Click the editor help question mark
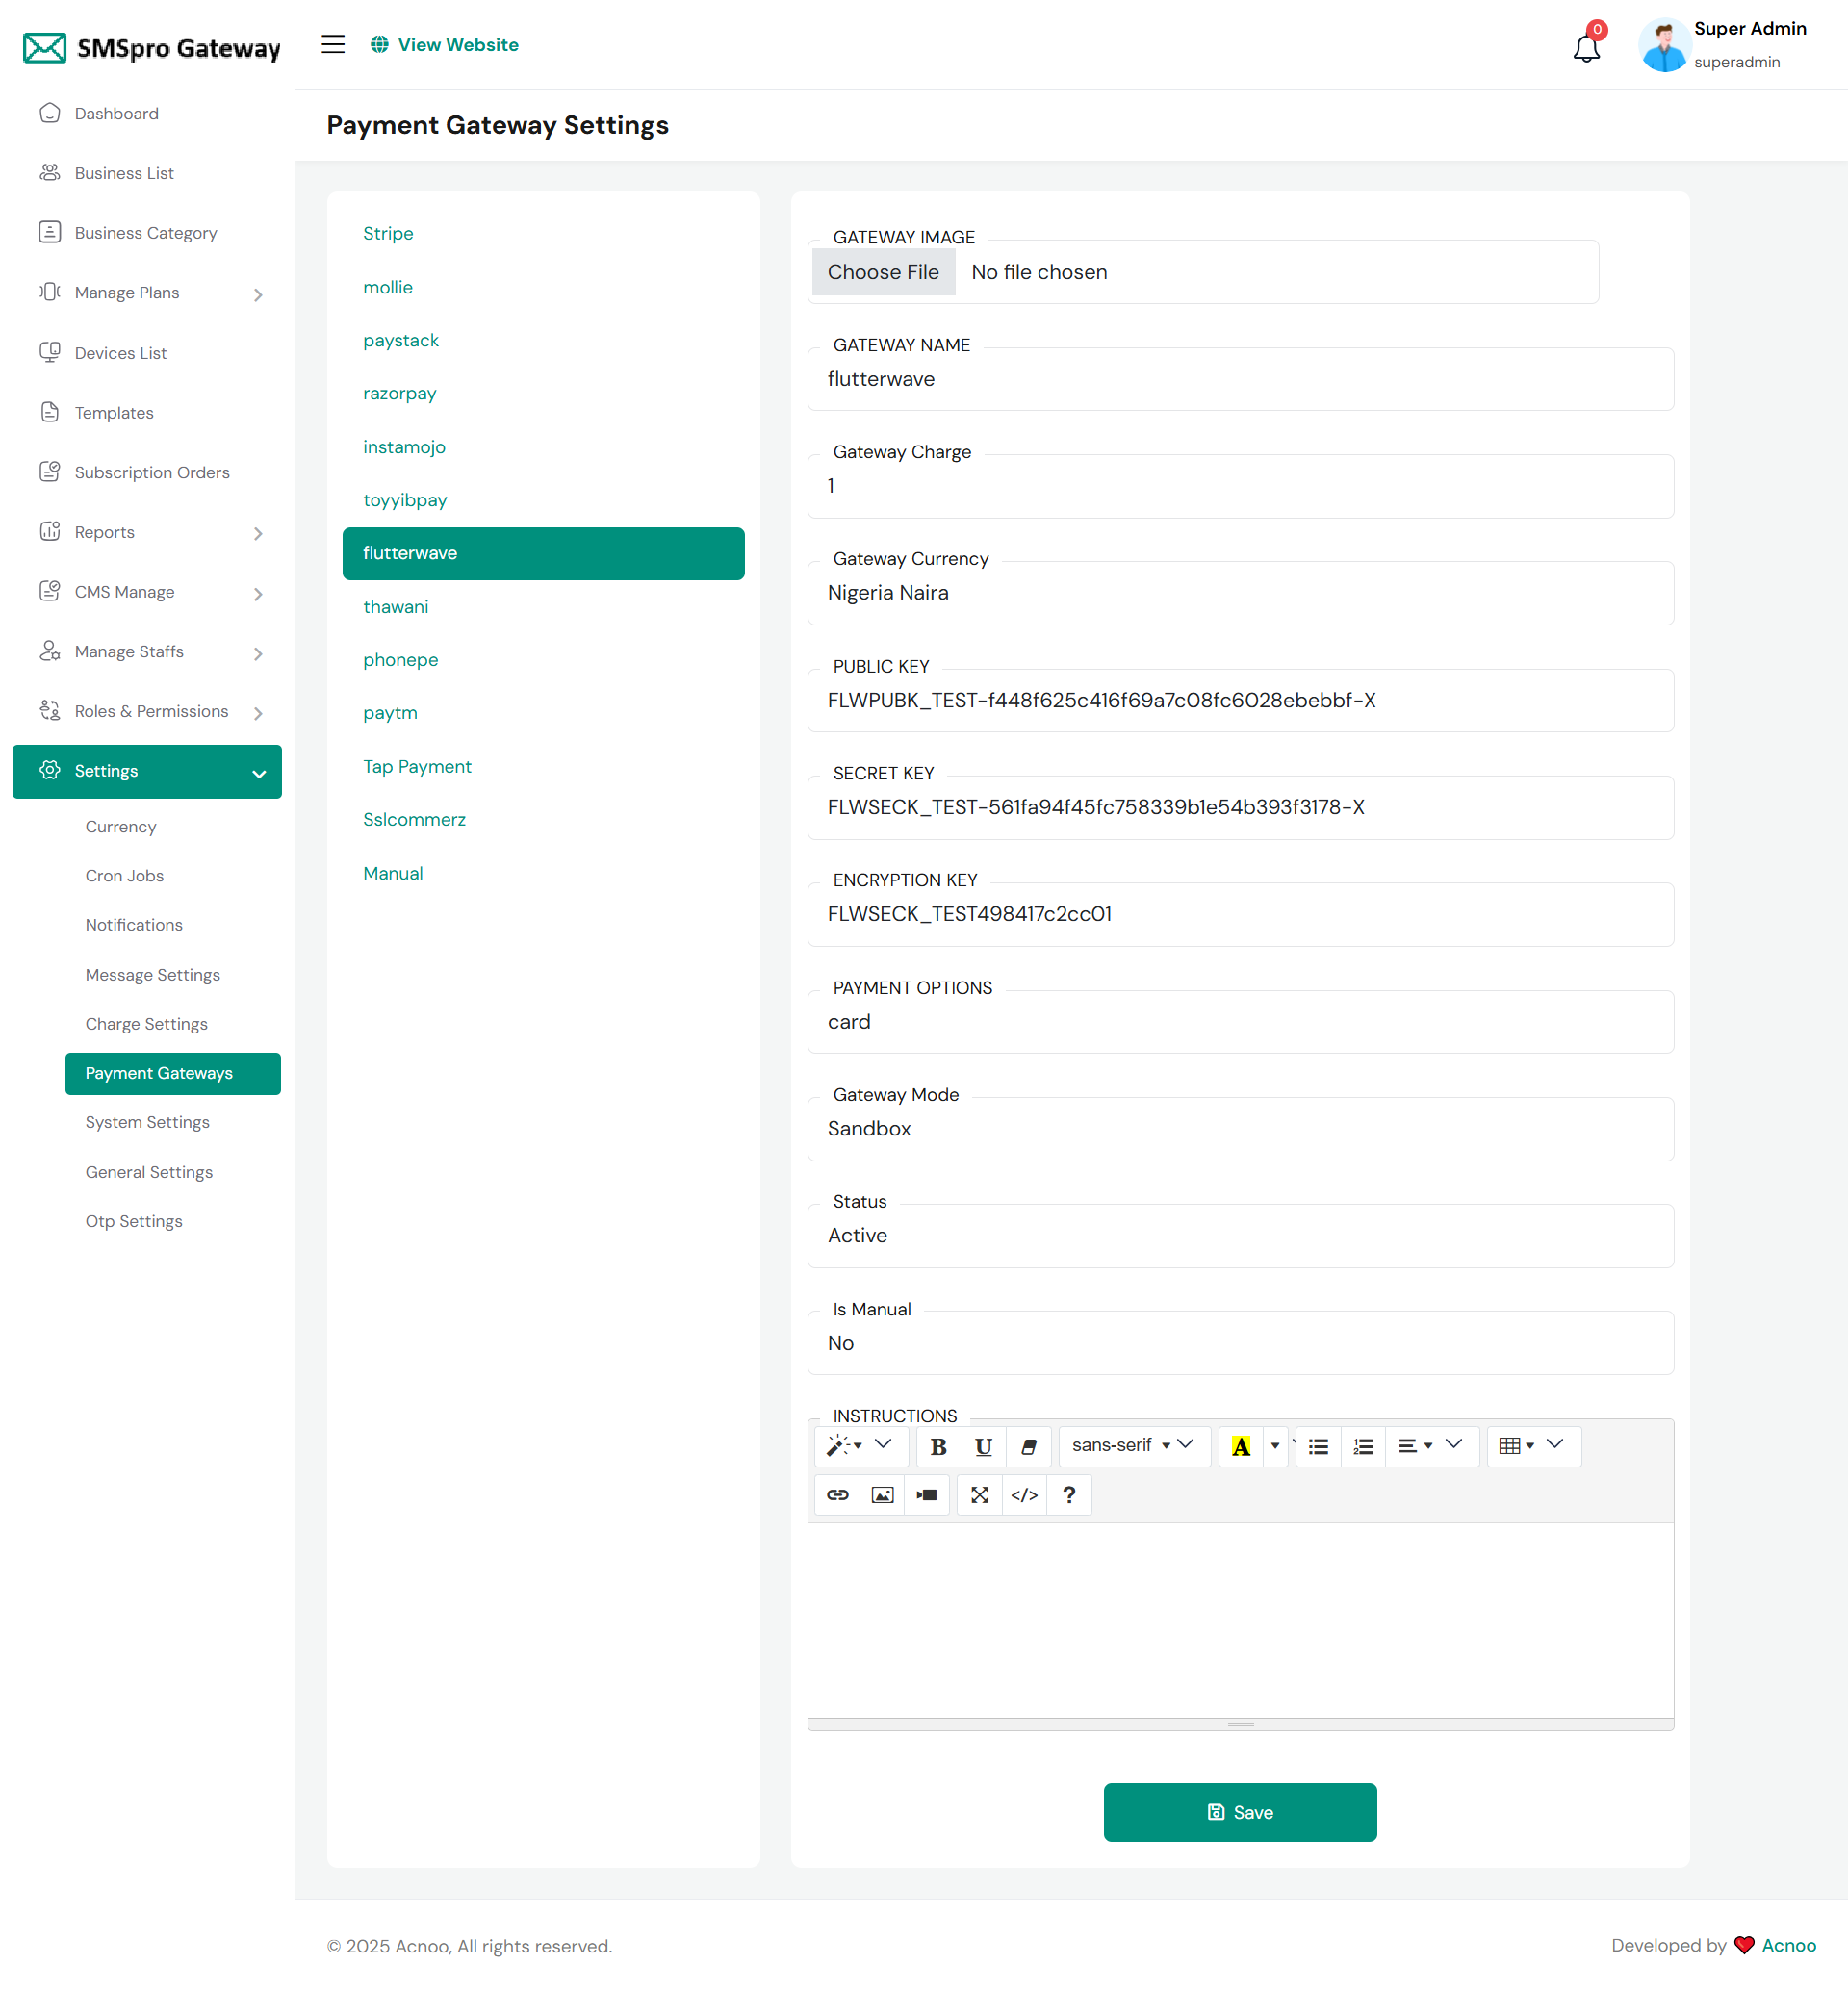Screen dimensions: 1848x1990 pyautogui.click(x=1069, y=1494)
